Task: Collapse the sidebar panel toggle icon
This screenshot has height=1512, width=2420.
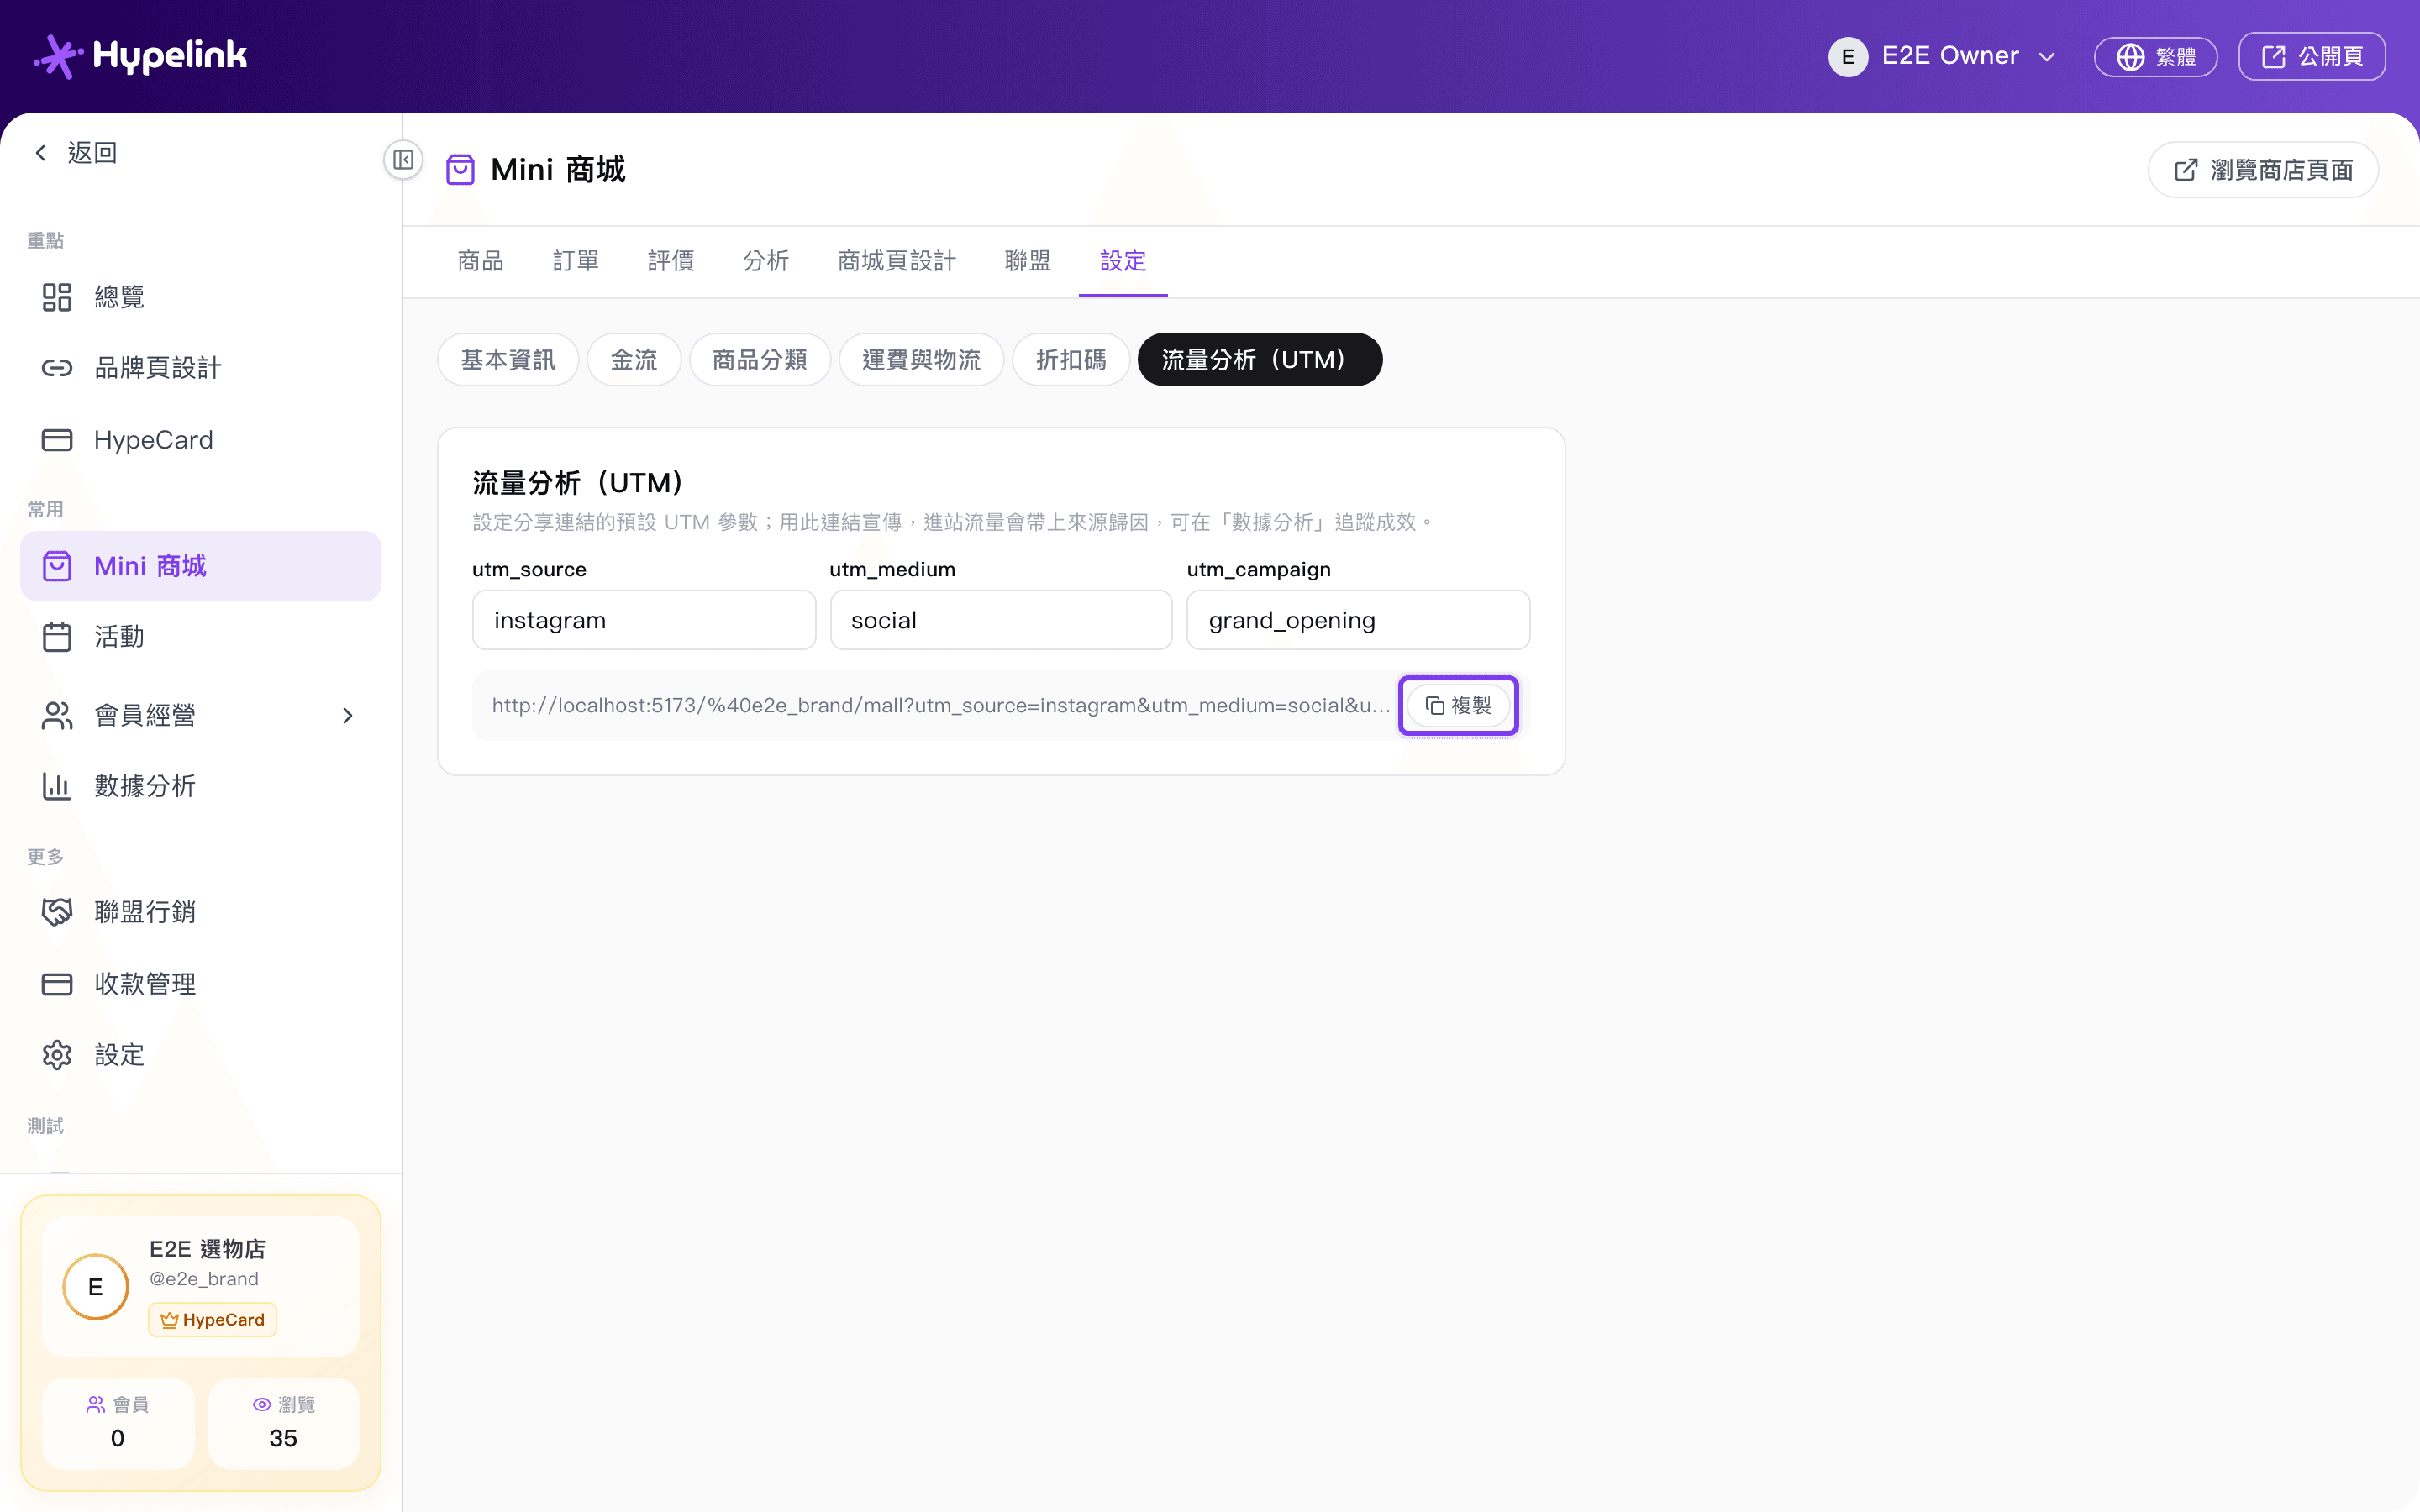Action: [x=403, y=160]
